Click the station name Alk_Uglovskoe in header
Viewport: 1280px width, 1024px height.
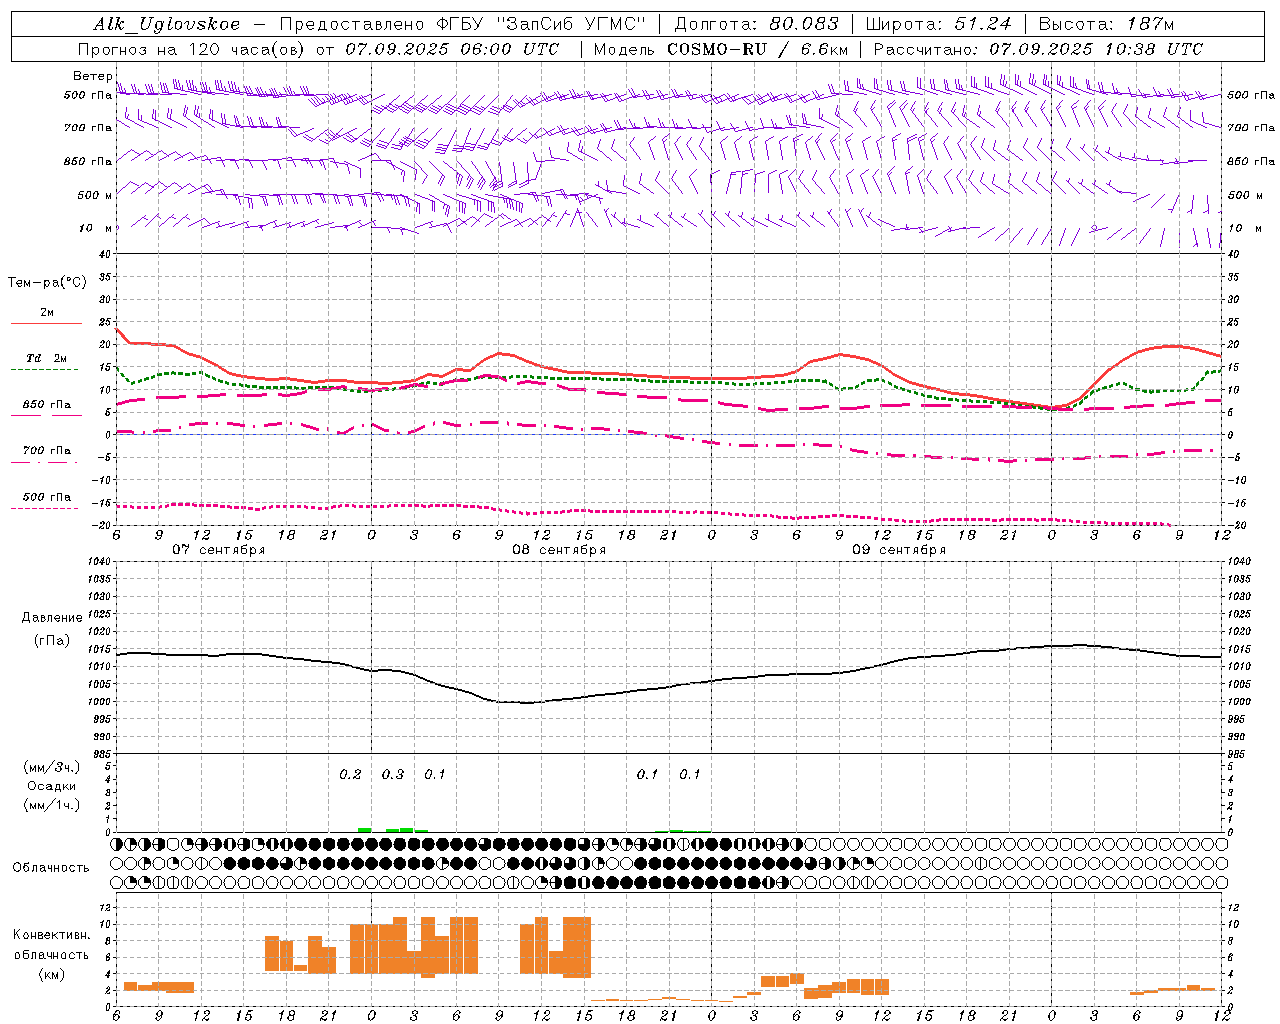[x=167, y=24]
